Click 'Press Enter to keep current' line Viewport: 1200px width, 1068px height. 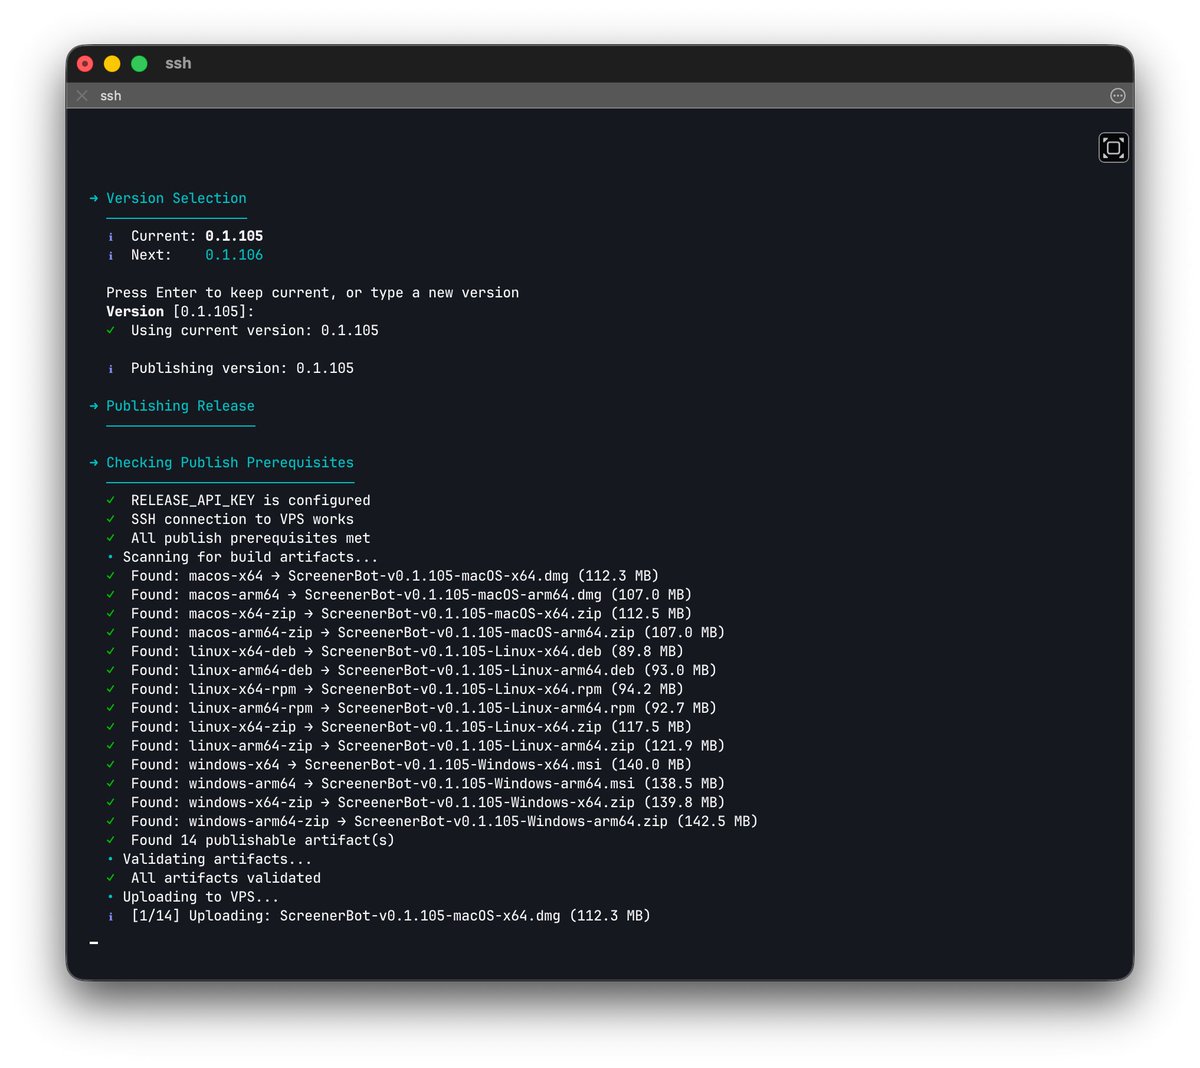click(x=313, y=293)
